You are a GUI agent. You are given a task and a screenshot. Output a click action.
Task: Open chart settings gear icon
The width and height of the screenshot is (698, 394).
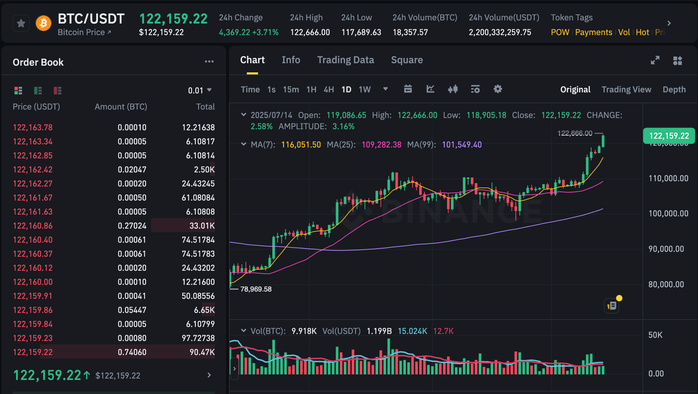point(498,89)
